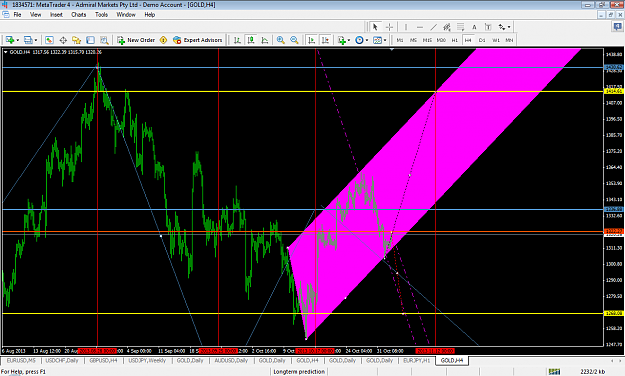Switch timeframe to M30
The height and width of the screenshot is (376, 625).
pos(441,40)
